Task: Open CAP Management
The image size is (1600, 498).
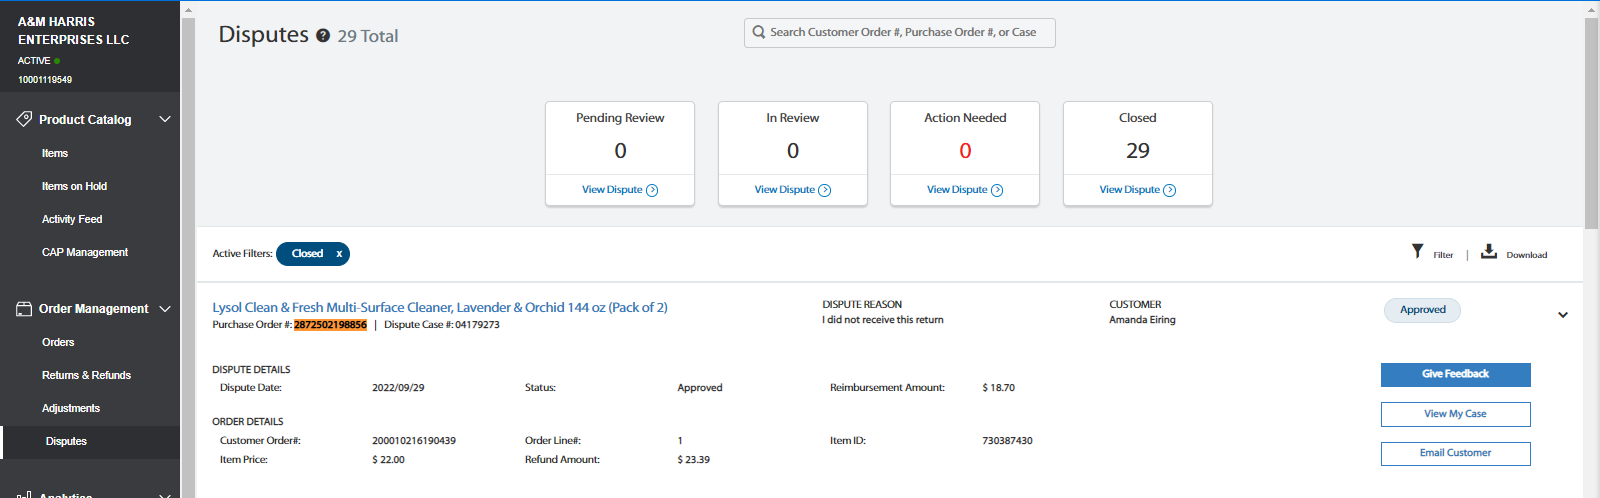Action: click(85, 252)
